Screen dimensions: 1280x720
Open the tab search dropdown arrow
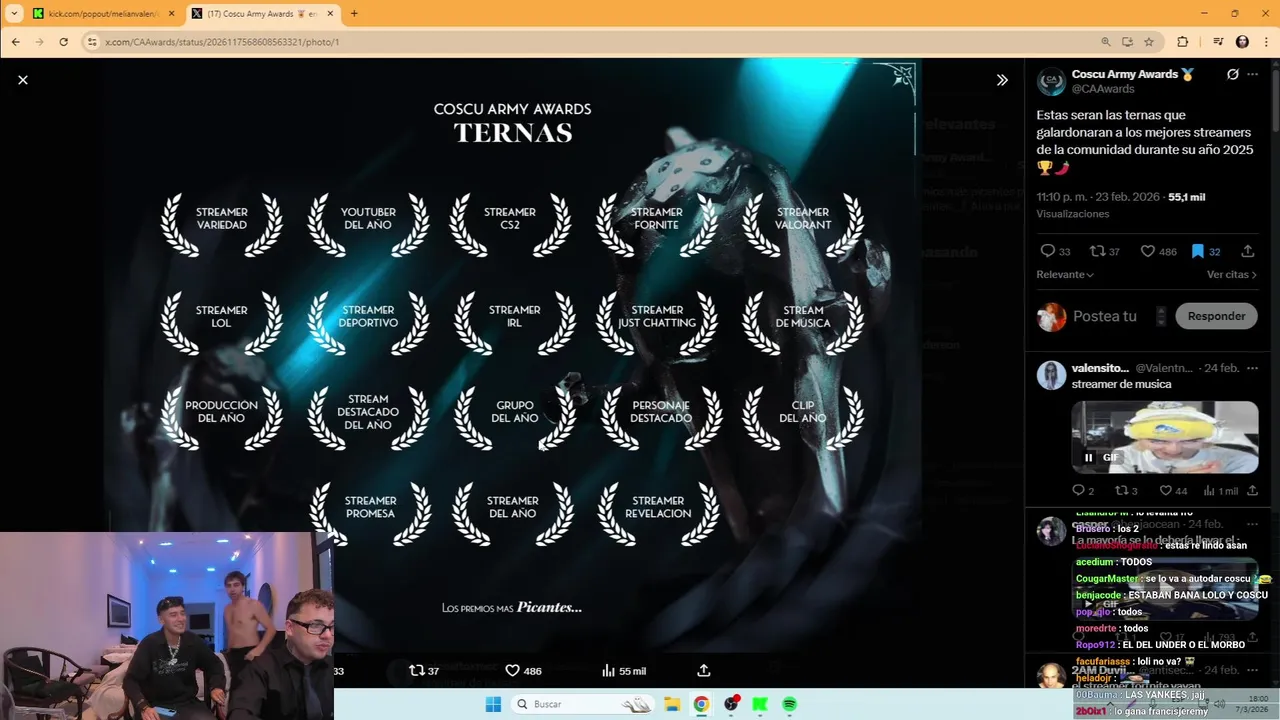click(x=13, y=14)
